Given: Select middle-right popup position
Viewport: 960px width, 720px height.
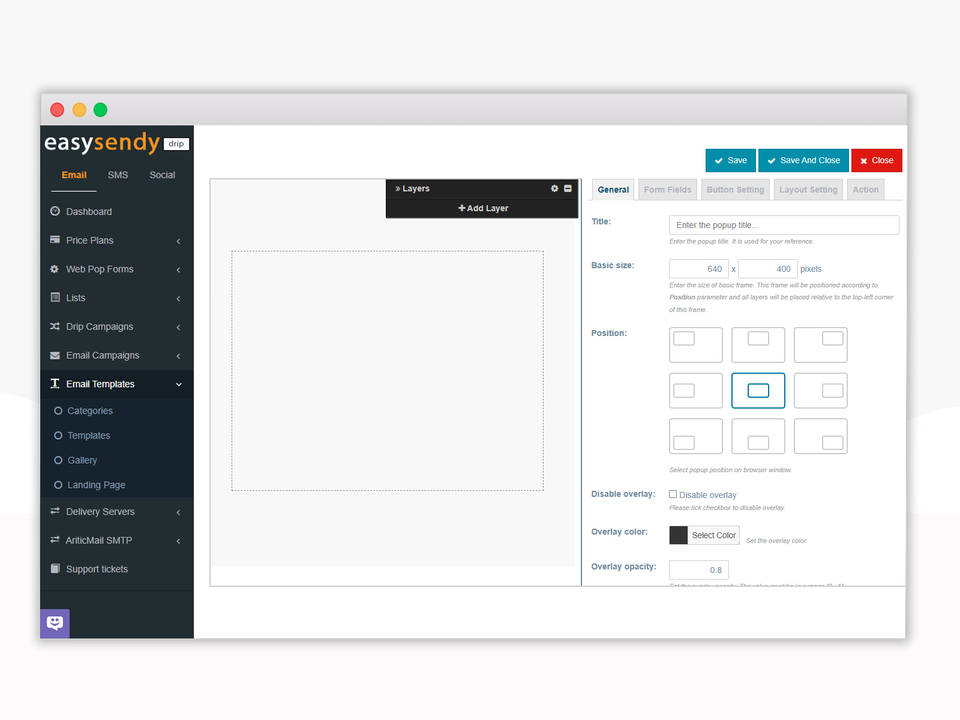Looking at the screenshot, I should [820, 391].
